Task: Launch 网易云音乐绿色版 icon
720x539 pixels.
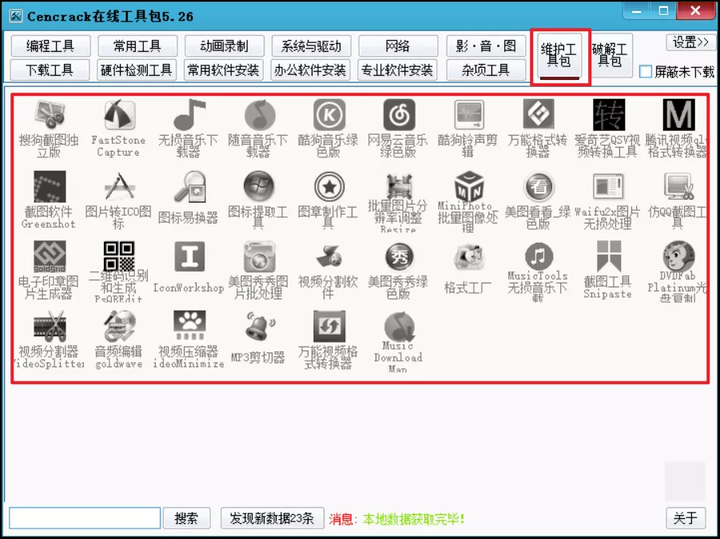Action: pos(398,115)
